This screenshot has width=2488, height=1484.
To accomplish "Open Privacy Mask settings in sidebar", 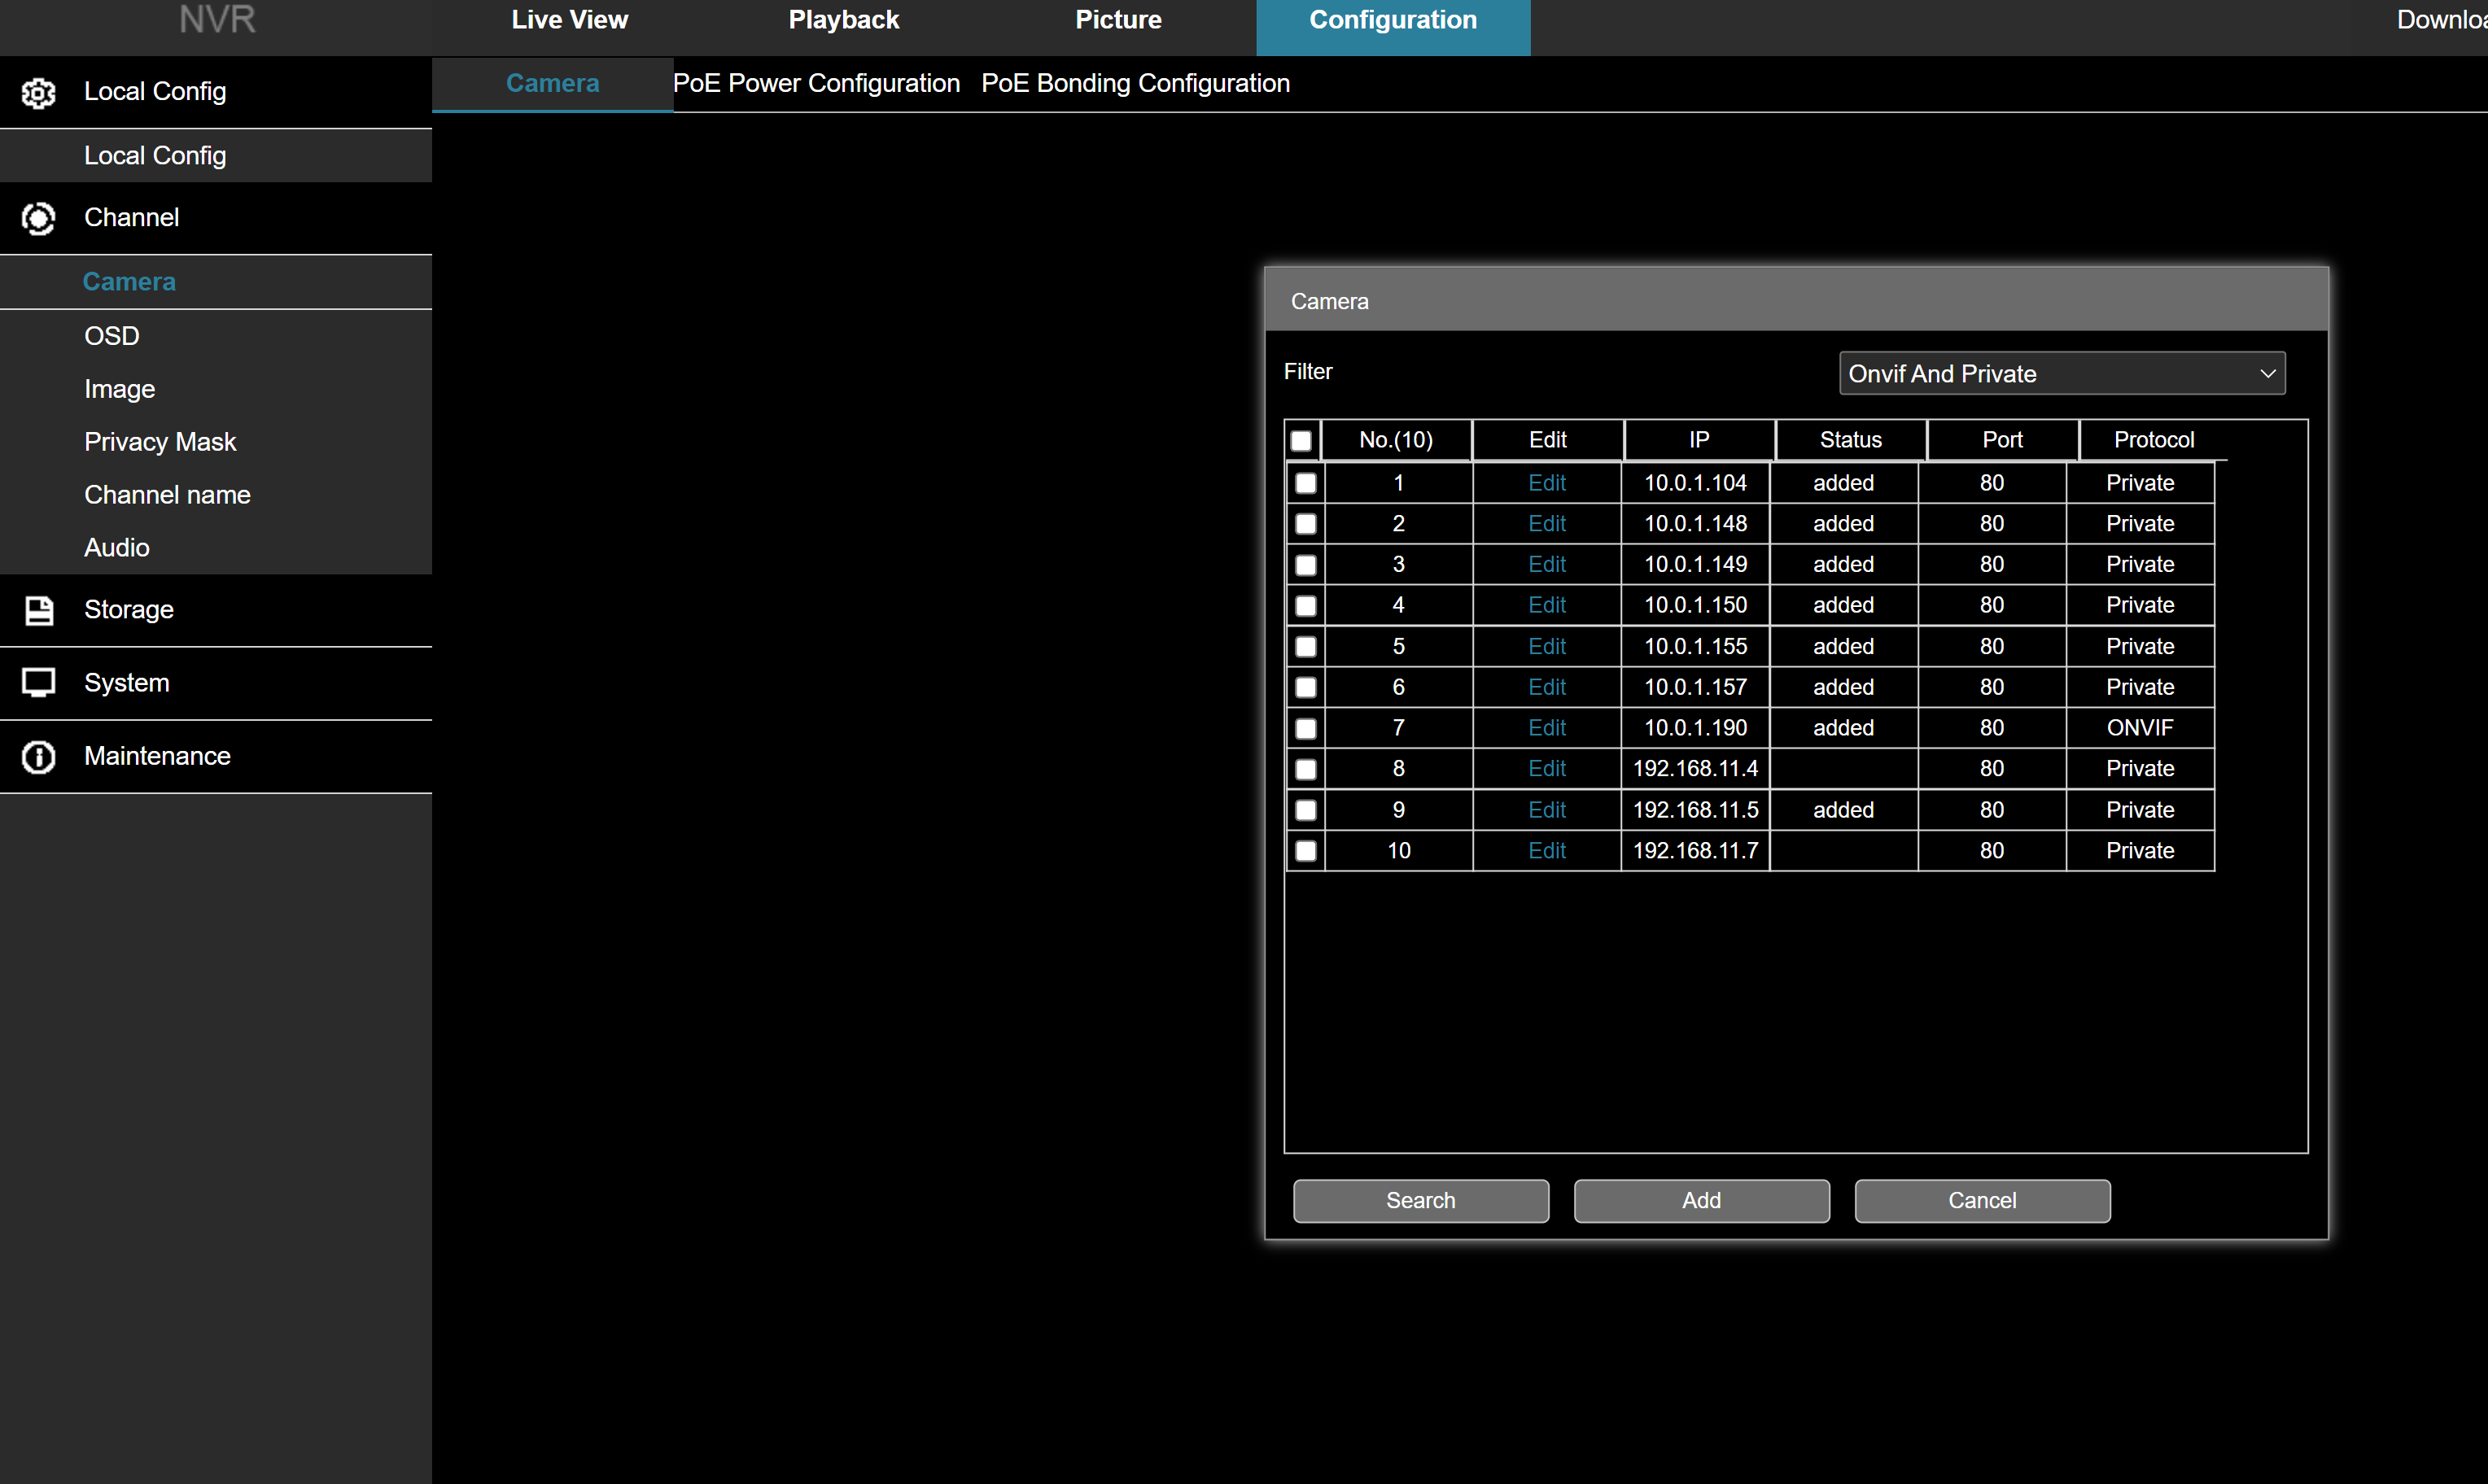I will 160,442.
